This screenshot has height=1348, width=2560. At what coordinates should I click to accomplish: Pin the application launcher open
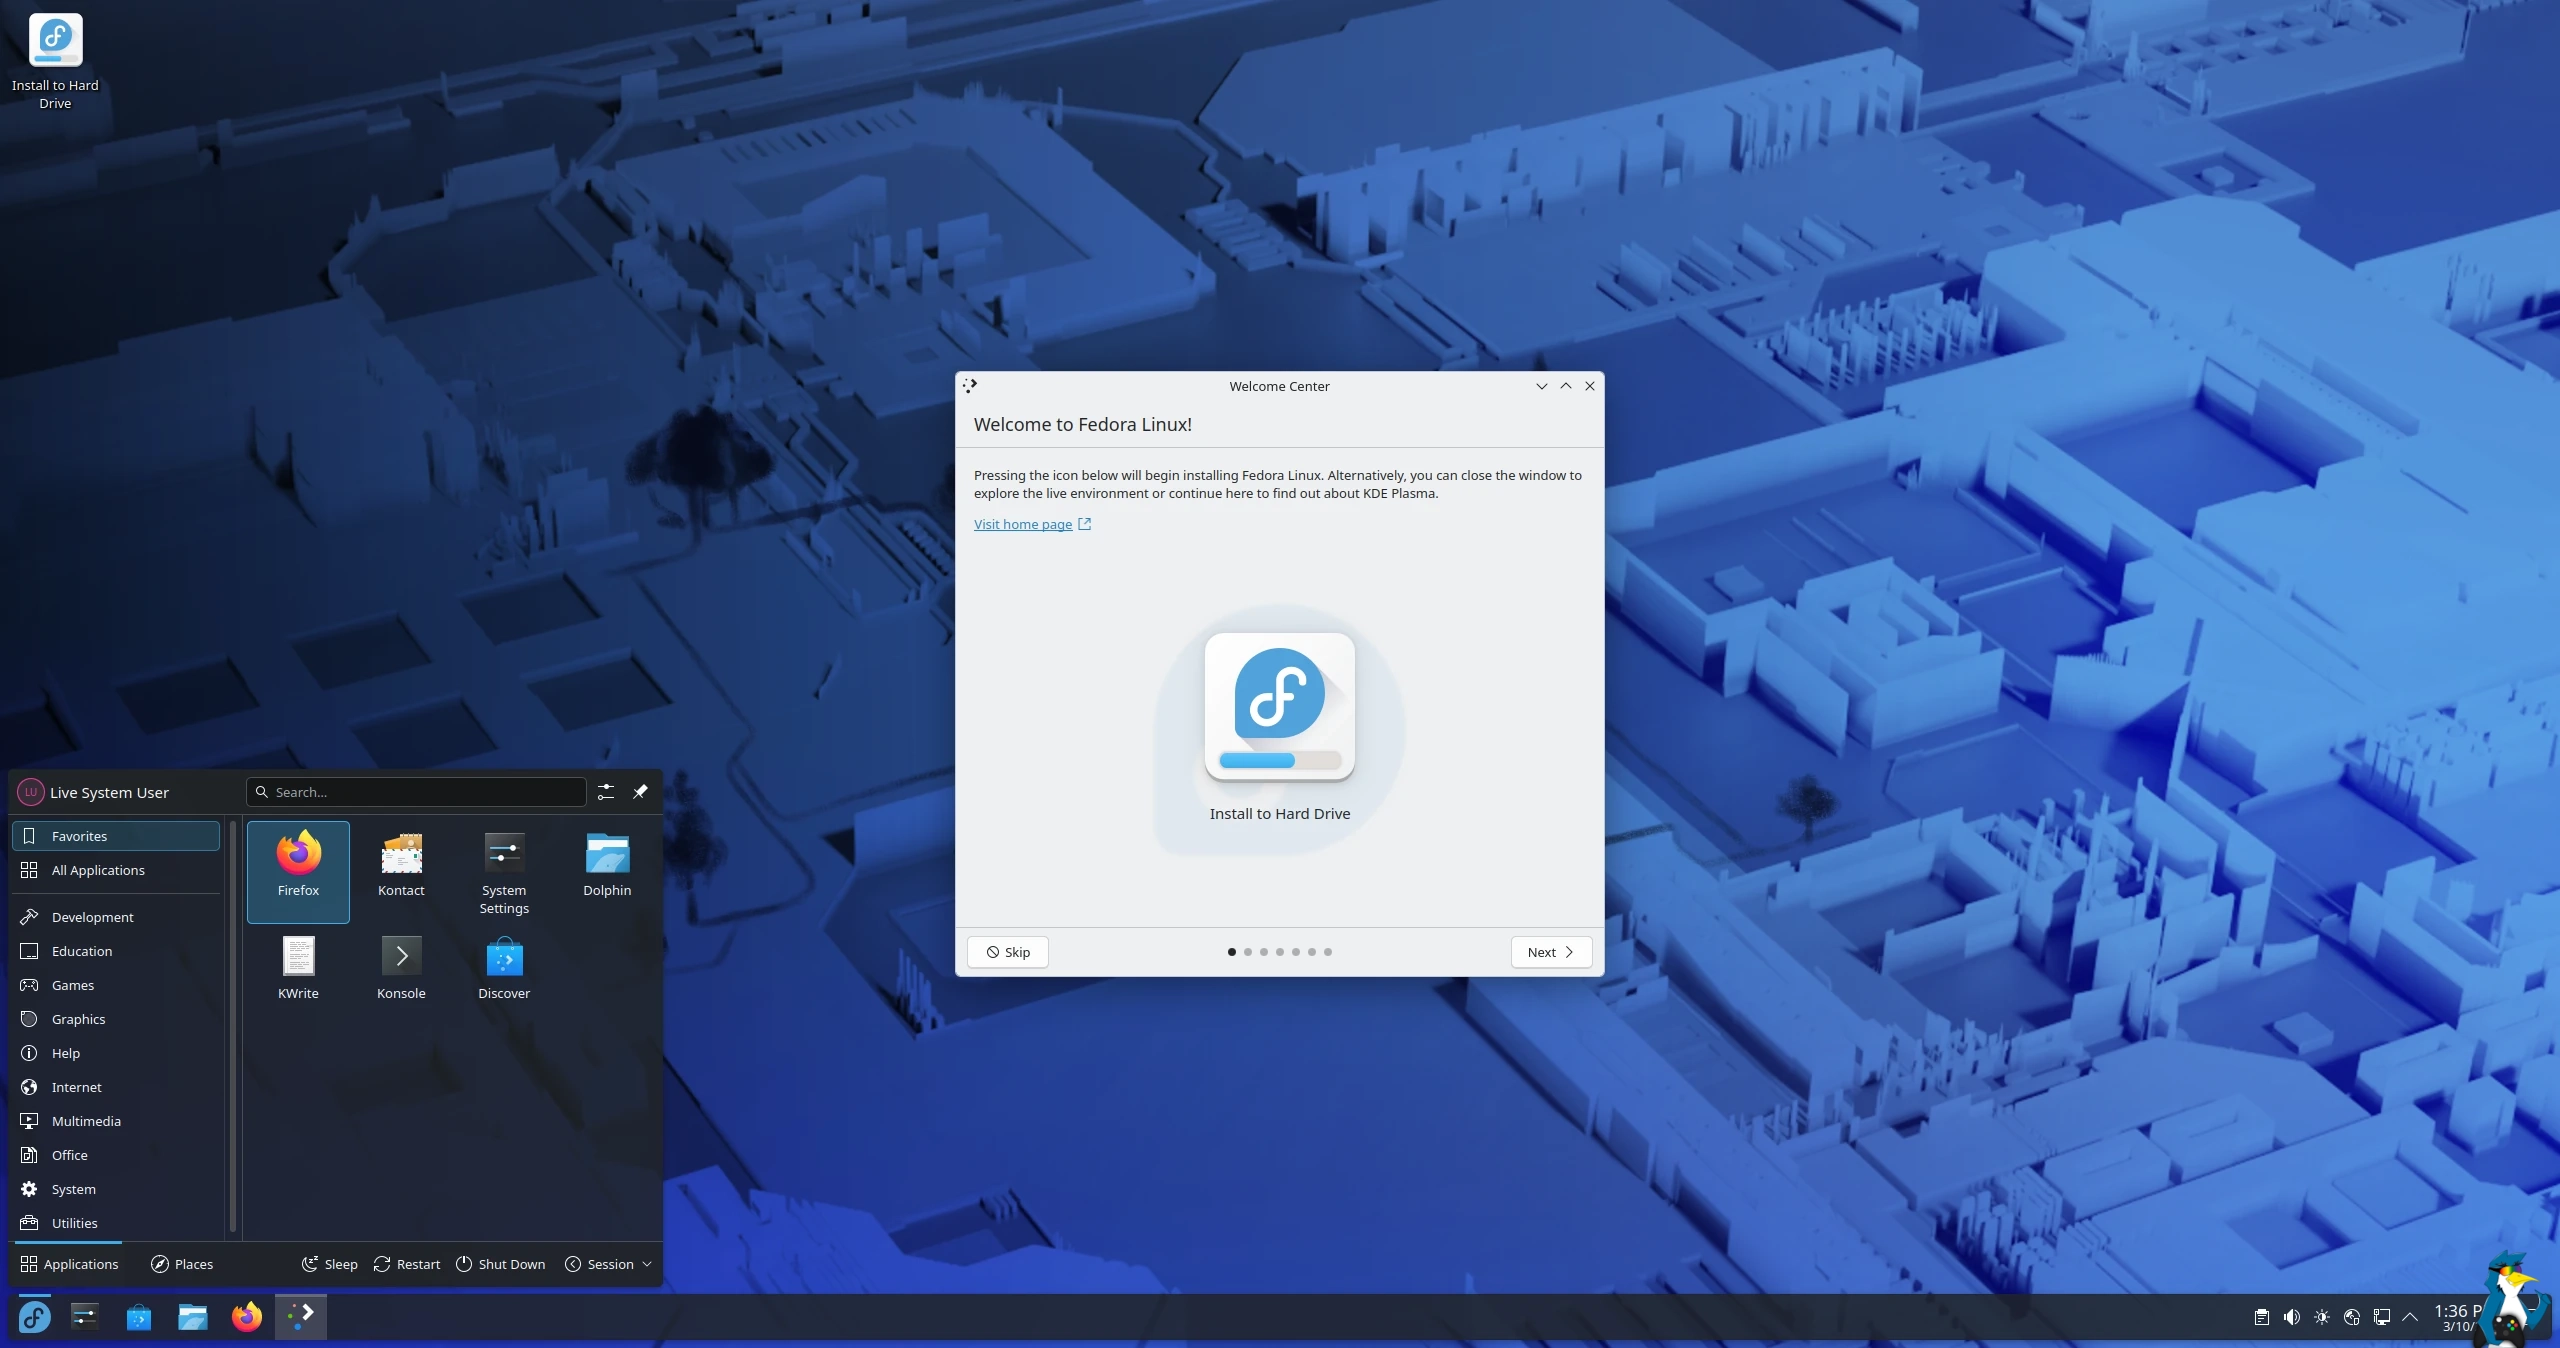640,792
